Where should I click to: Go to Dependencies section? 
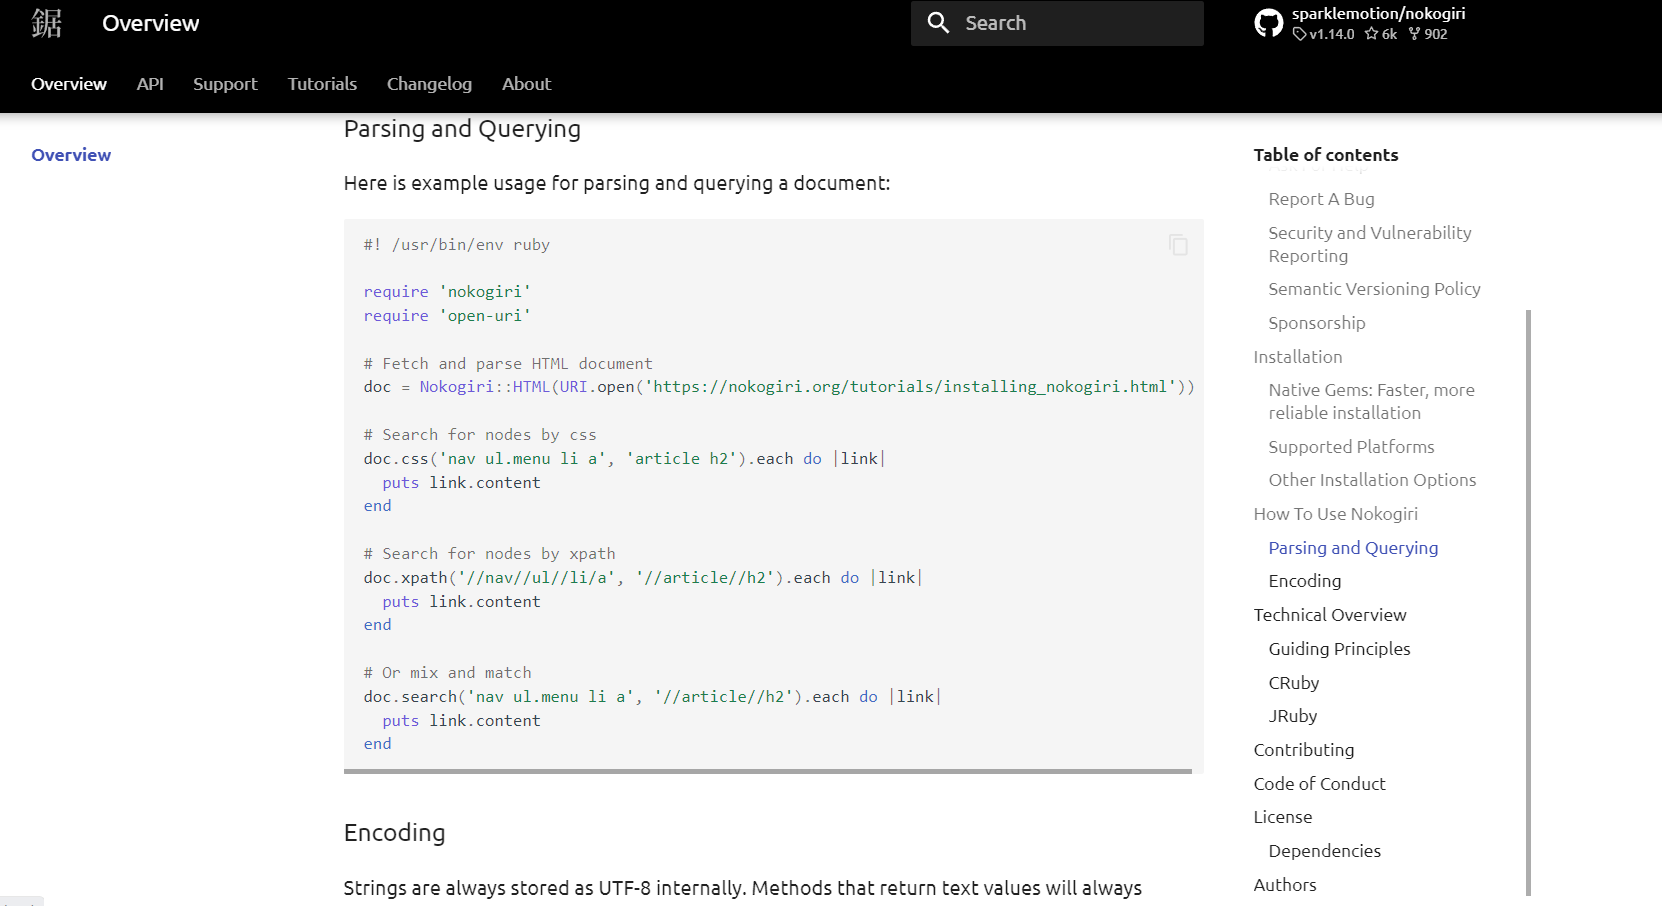coord(1324,851)
